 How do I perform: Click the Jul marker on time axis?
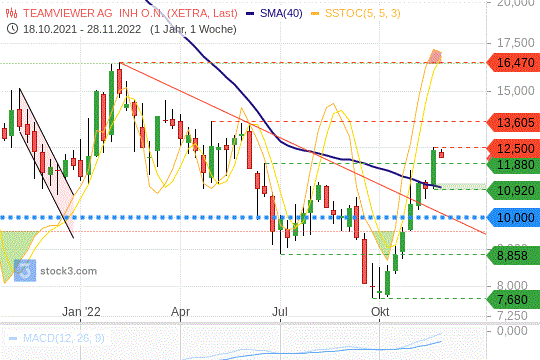pyautogui.click(x=280, y=312)
